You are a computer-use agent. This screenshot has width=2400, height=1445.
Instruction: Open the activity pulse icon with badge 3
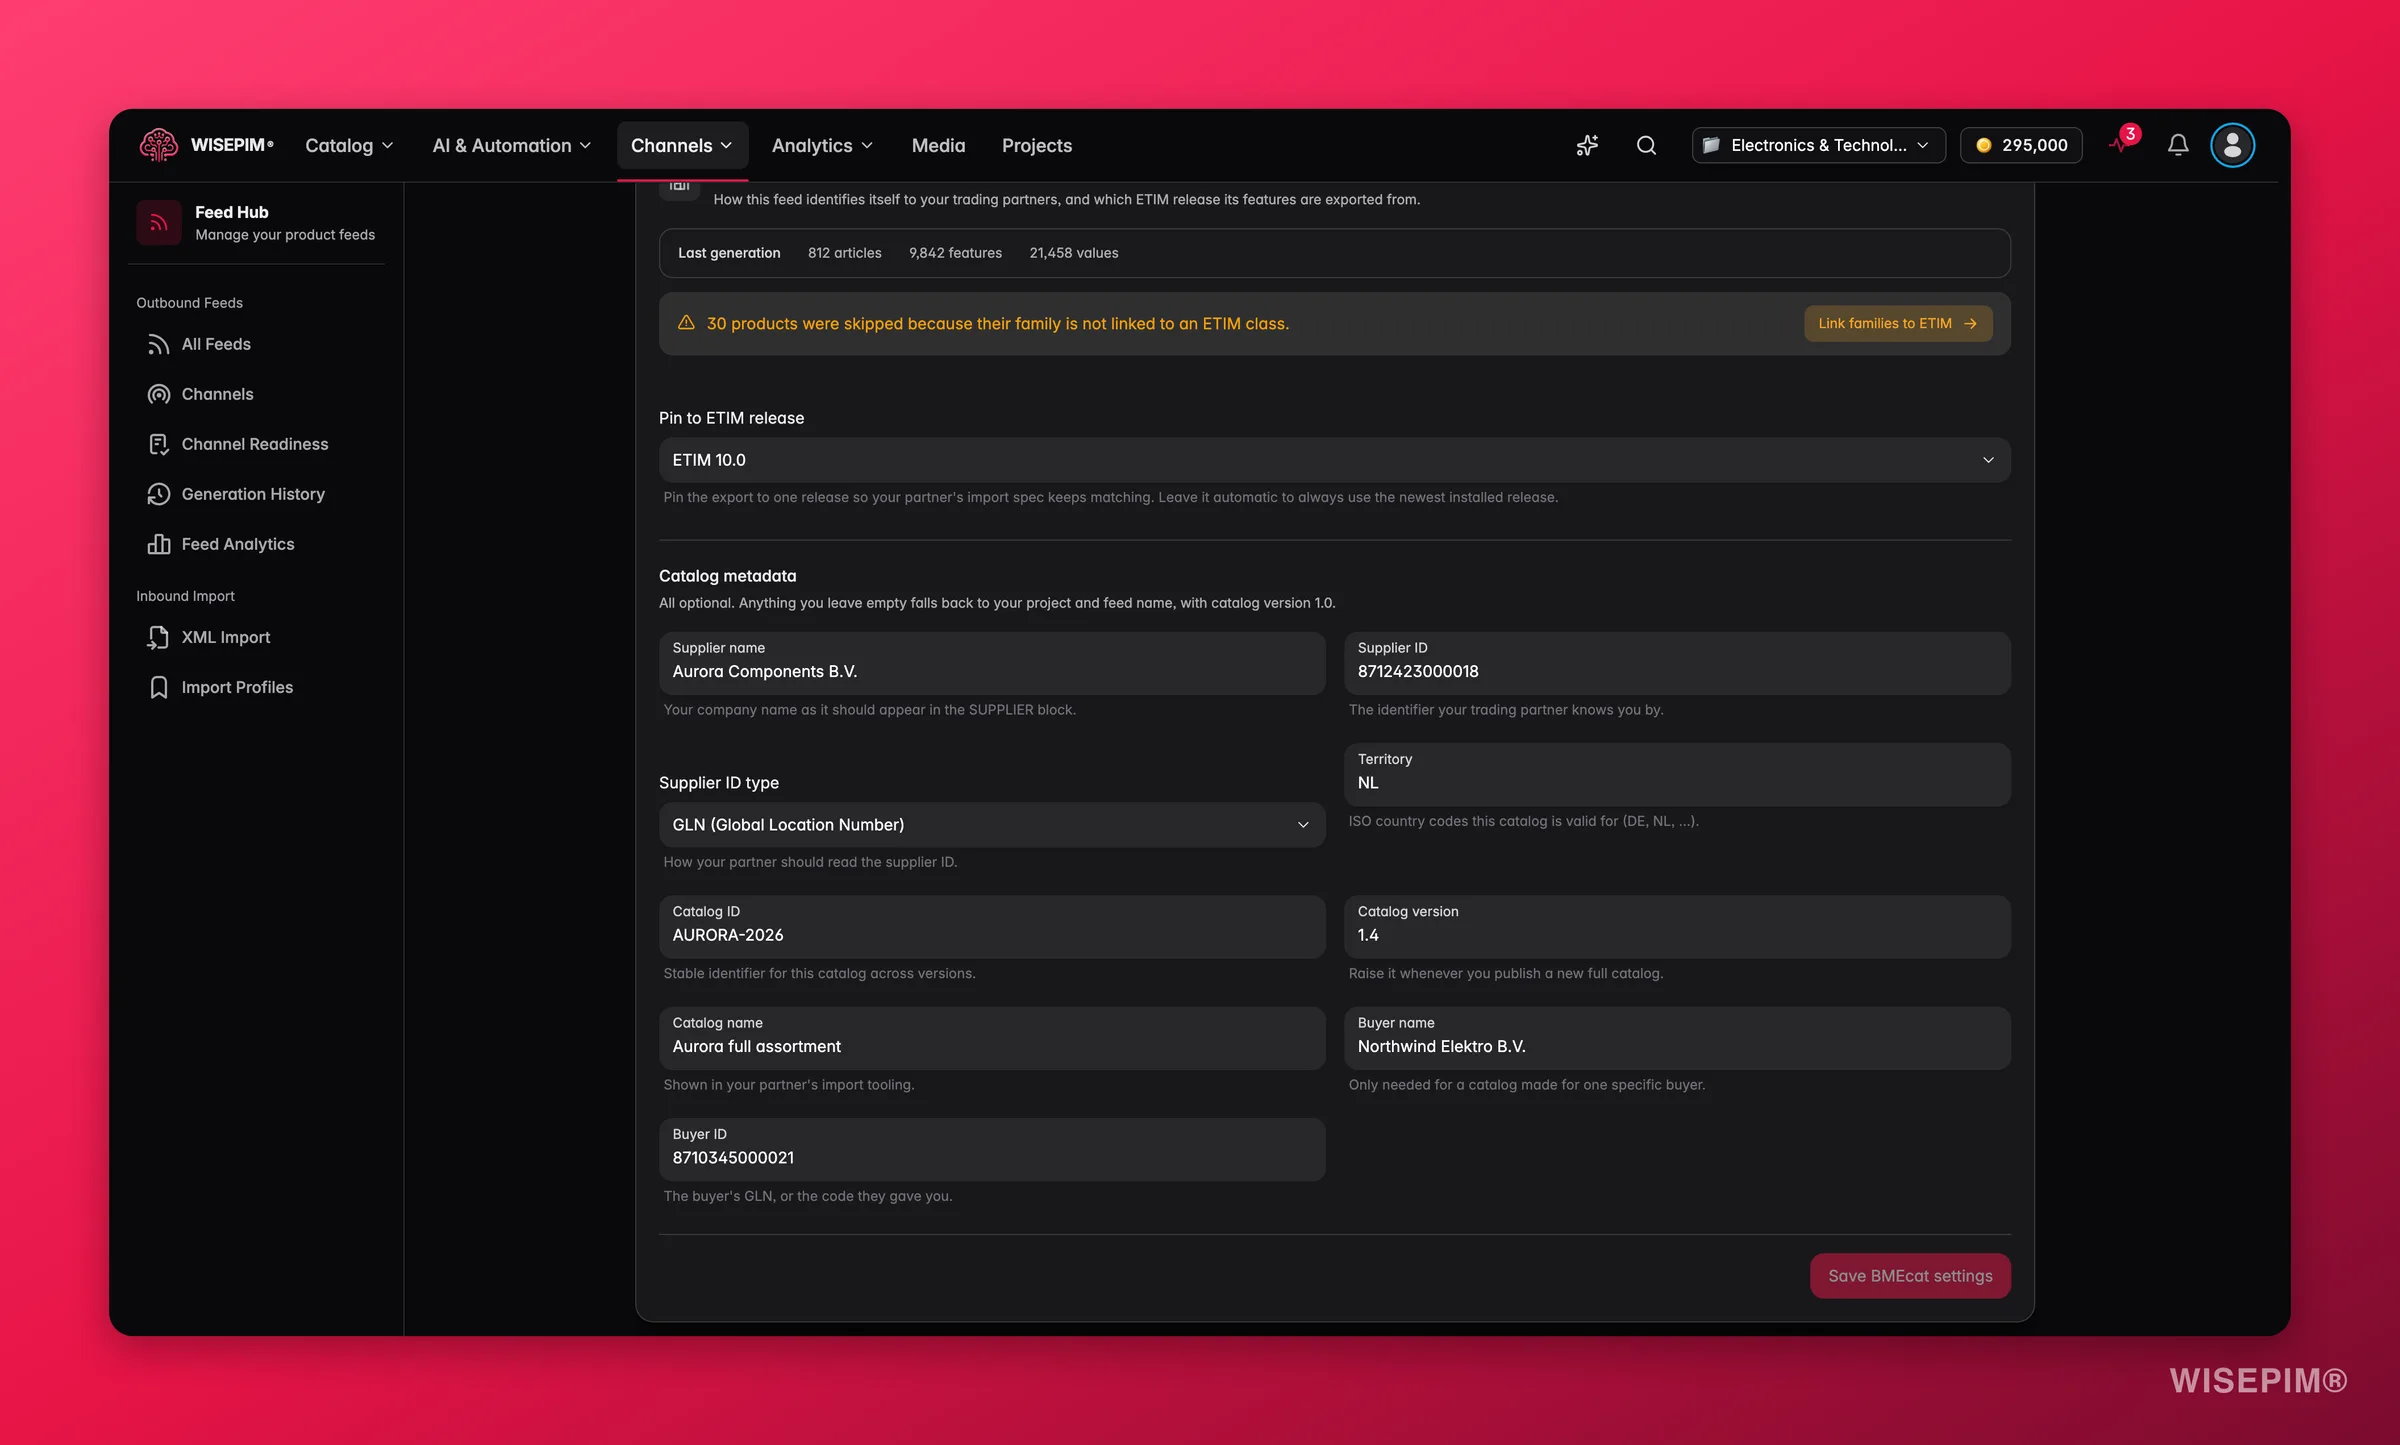coord(2120,143)
